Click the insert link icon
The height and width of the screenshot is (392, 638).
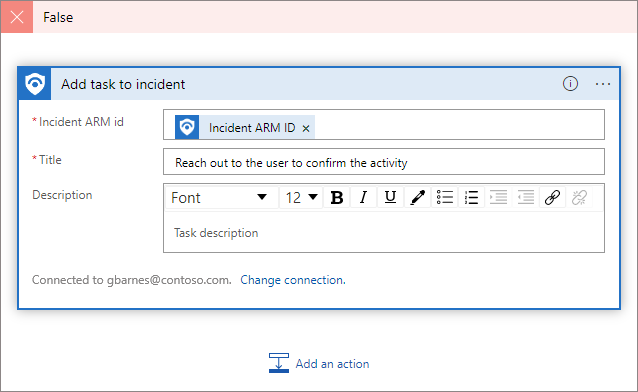click(x=553, y=197)
